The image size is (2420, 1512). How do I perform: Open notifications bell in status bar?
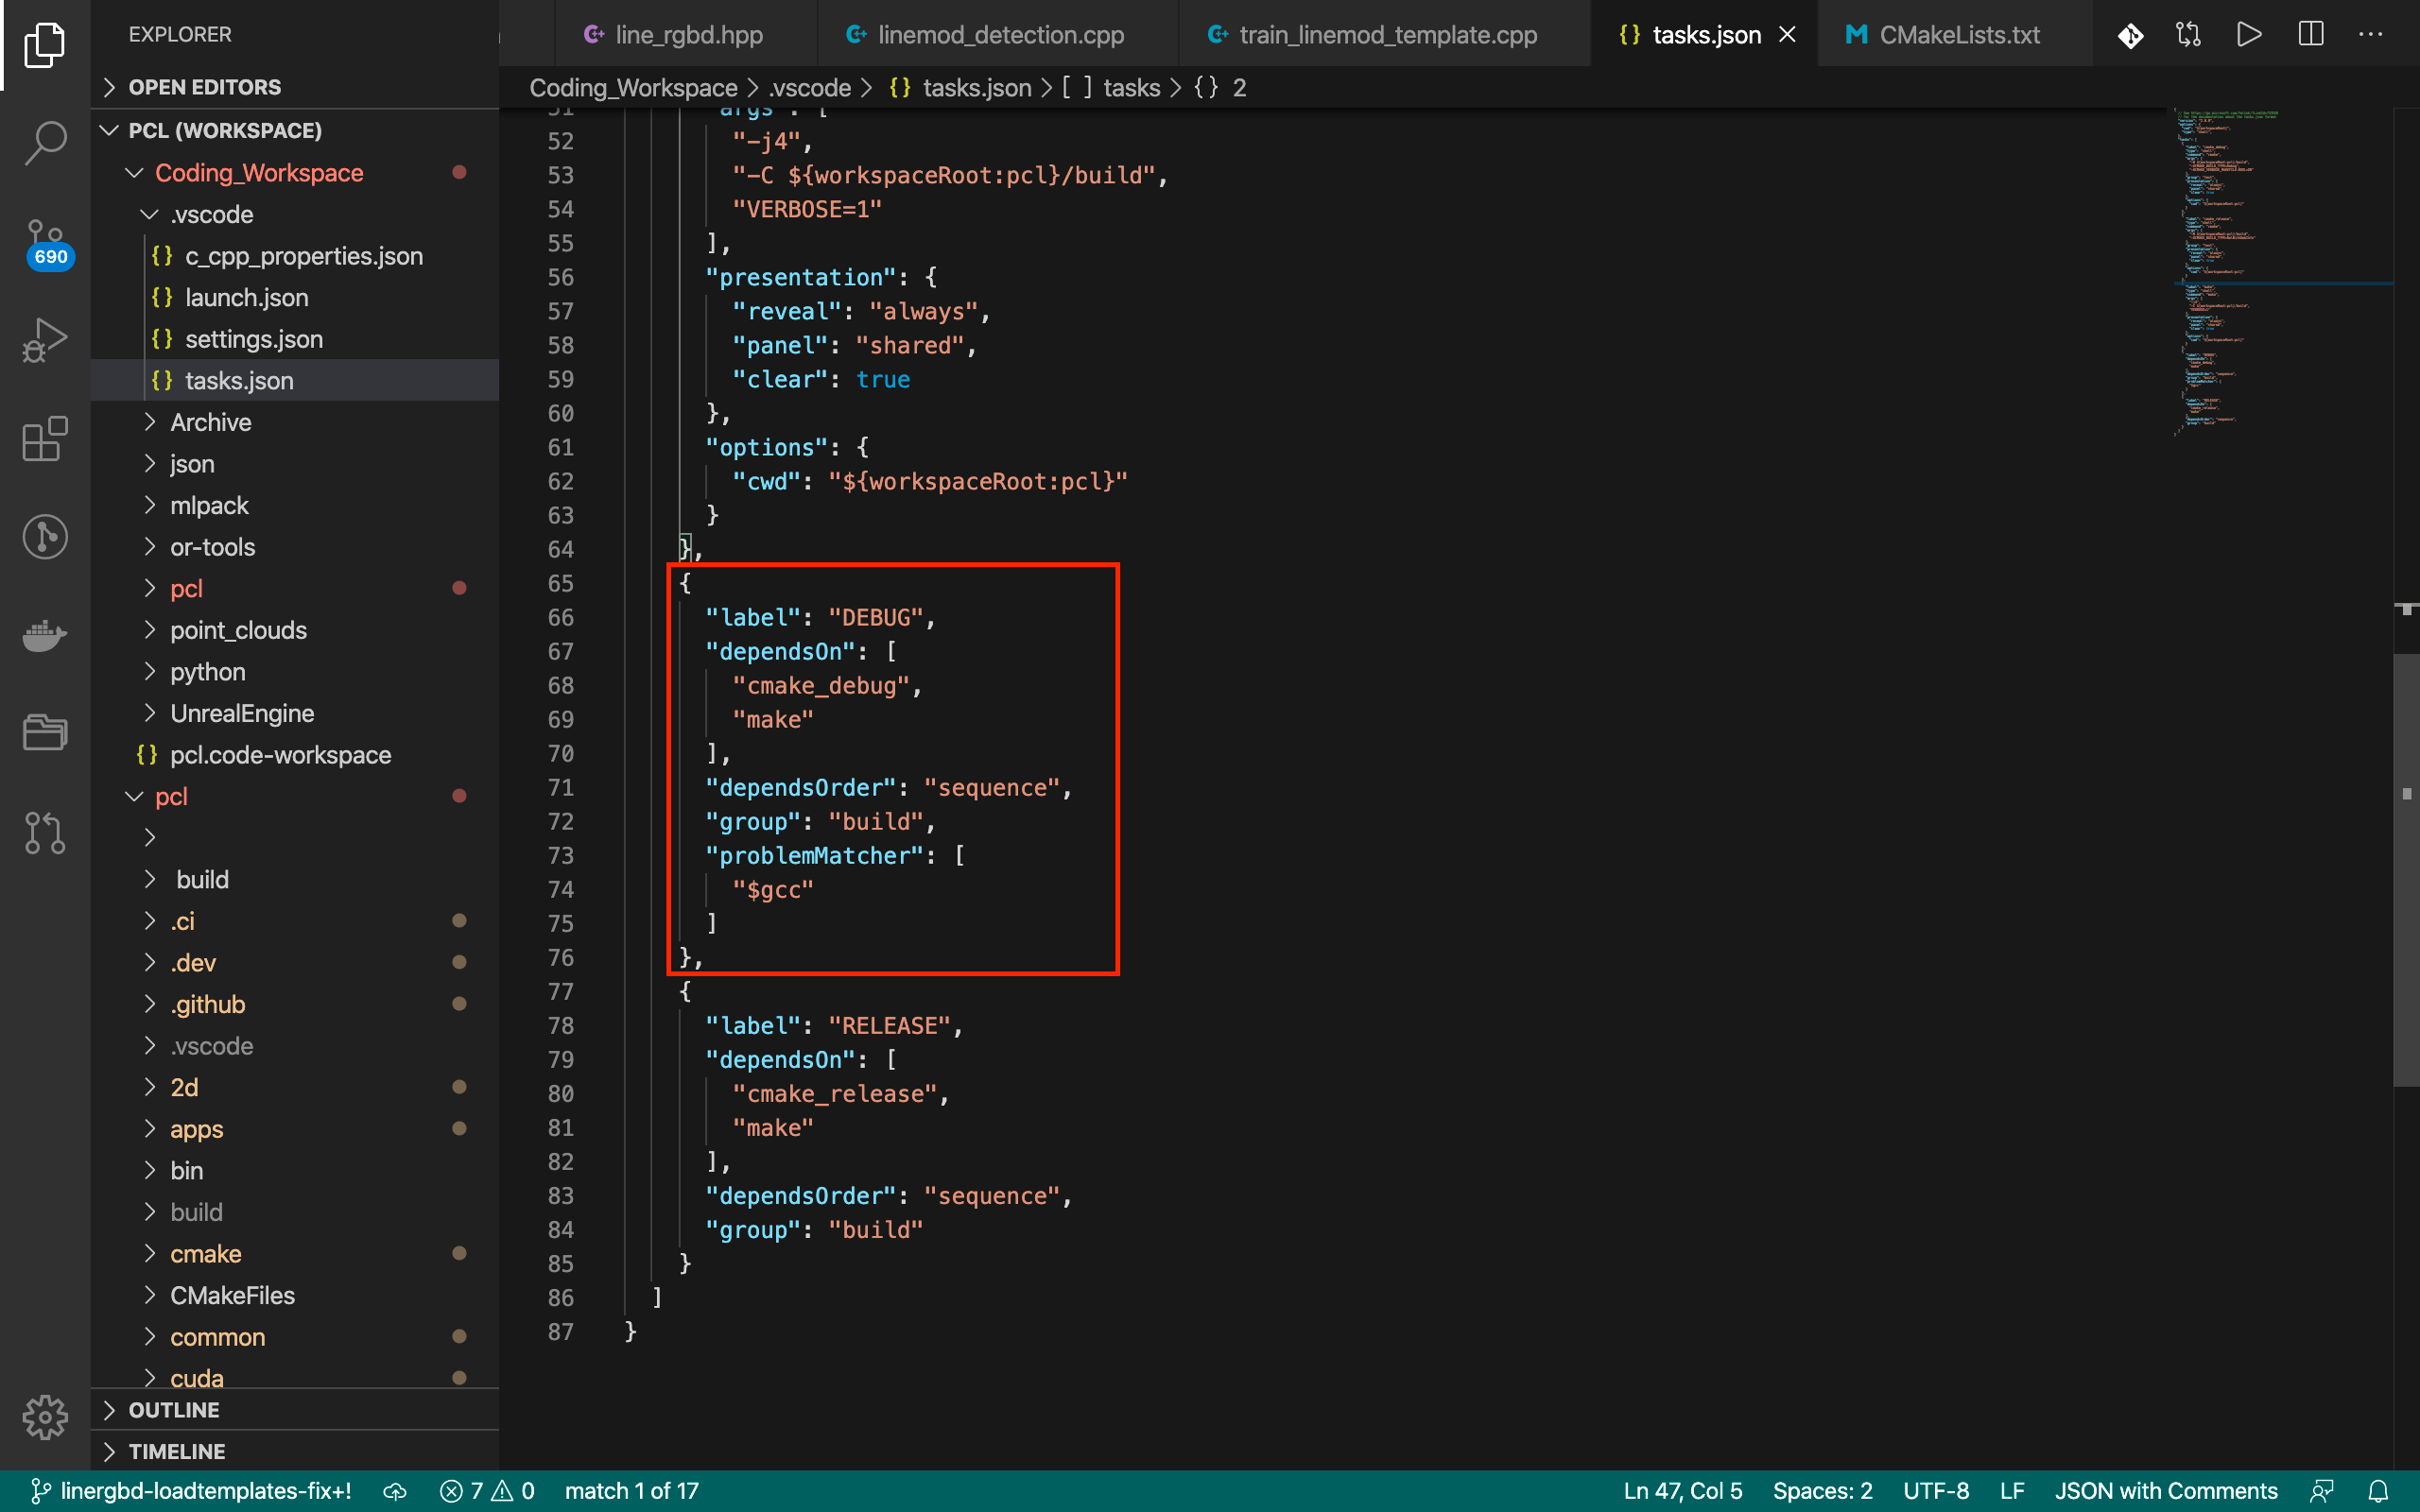tap(2379, 1491)
